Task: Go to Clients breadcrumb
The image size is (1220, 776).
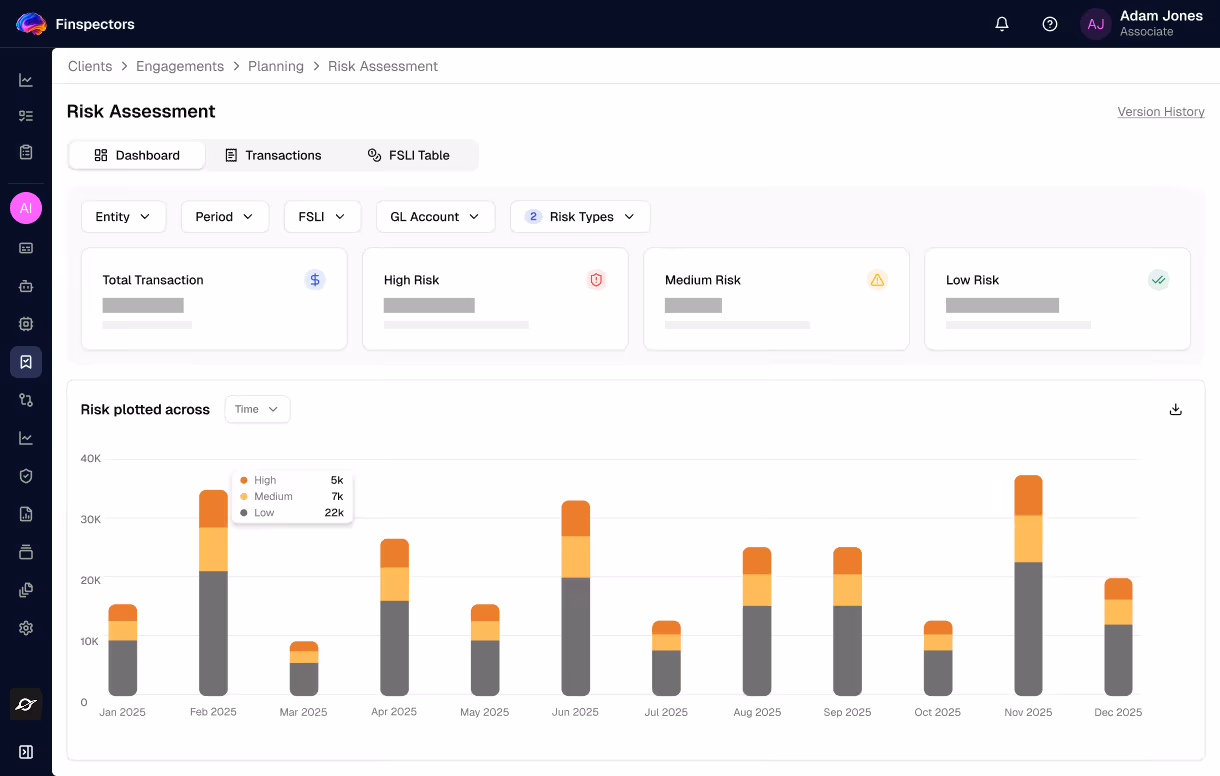Action: tap(90, 66)
